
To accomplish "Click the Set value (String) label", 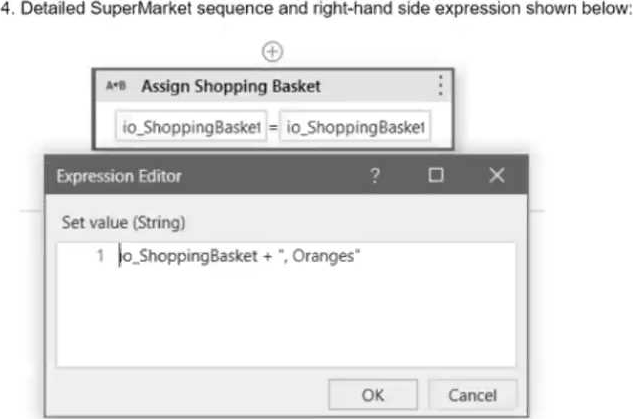I will [x=124, y=222].
